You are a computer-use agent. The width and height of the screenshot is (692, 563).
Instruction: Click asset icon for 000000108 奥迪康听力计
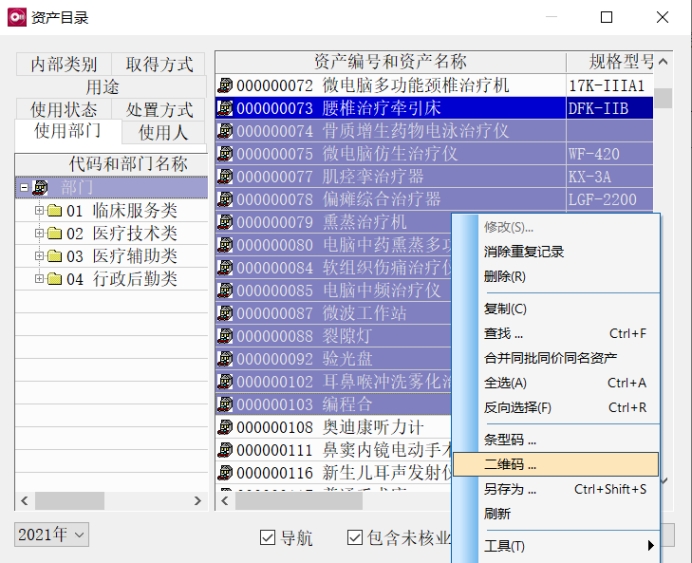[x=225, y=427]
